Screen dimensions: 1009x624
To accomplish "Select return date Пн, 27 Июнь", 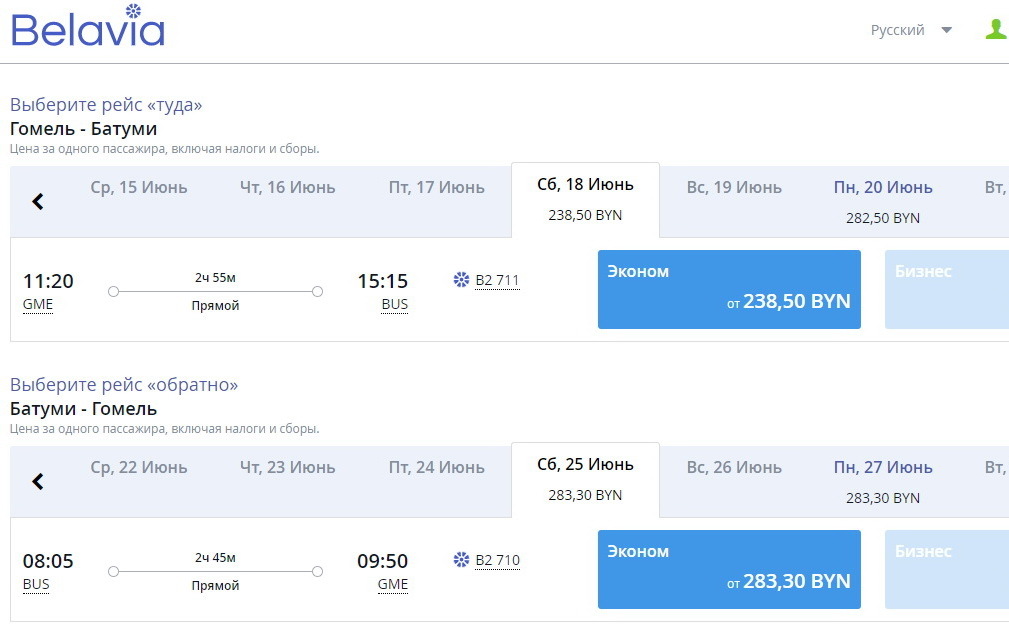I will point(883,481).
